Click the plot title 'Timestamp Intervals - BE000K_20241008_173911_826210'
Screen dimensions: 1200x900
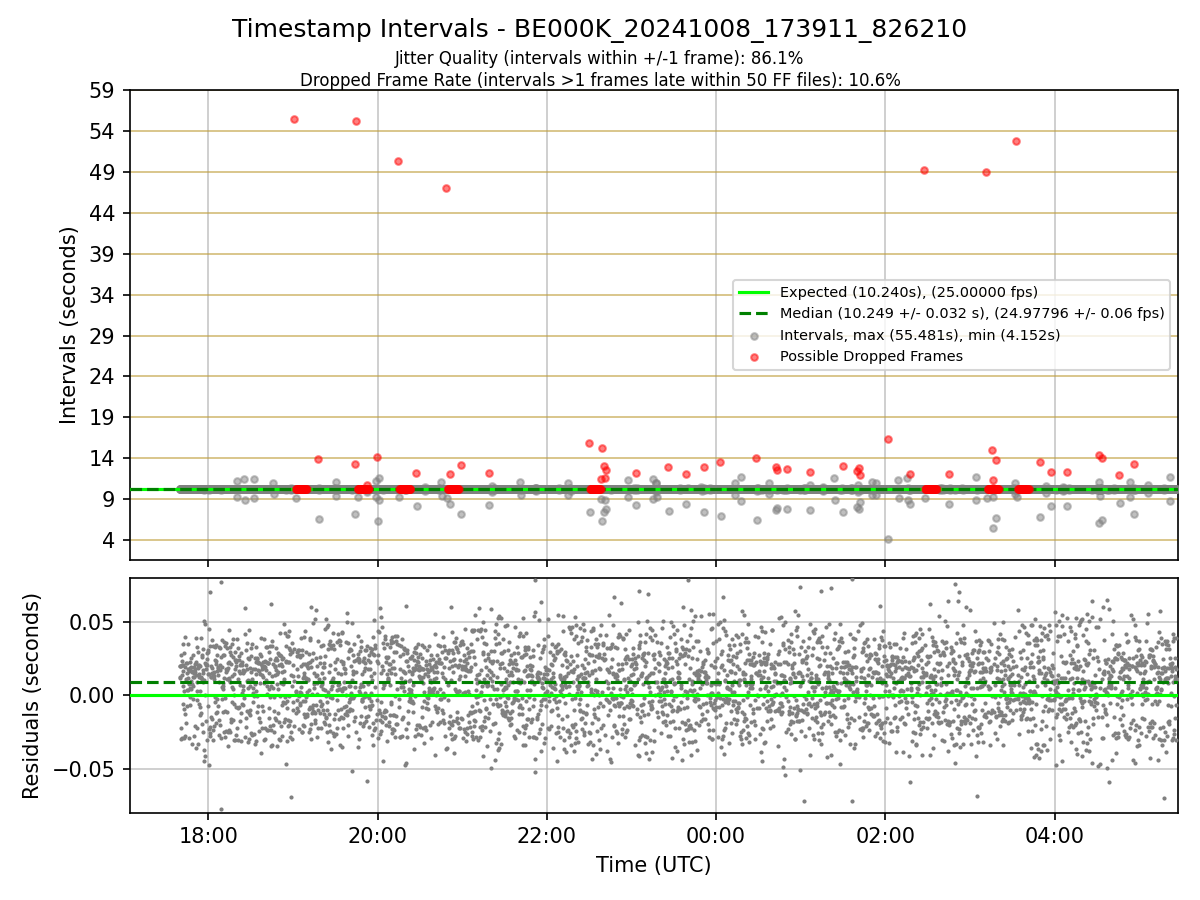click(599, 29)
